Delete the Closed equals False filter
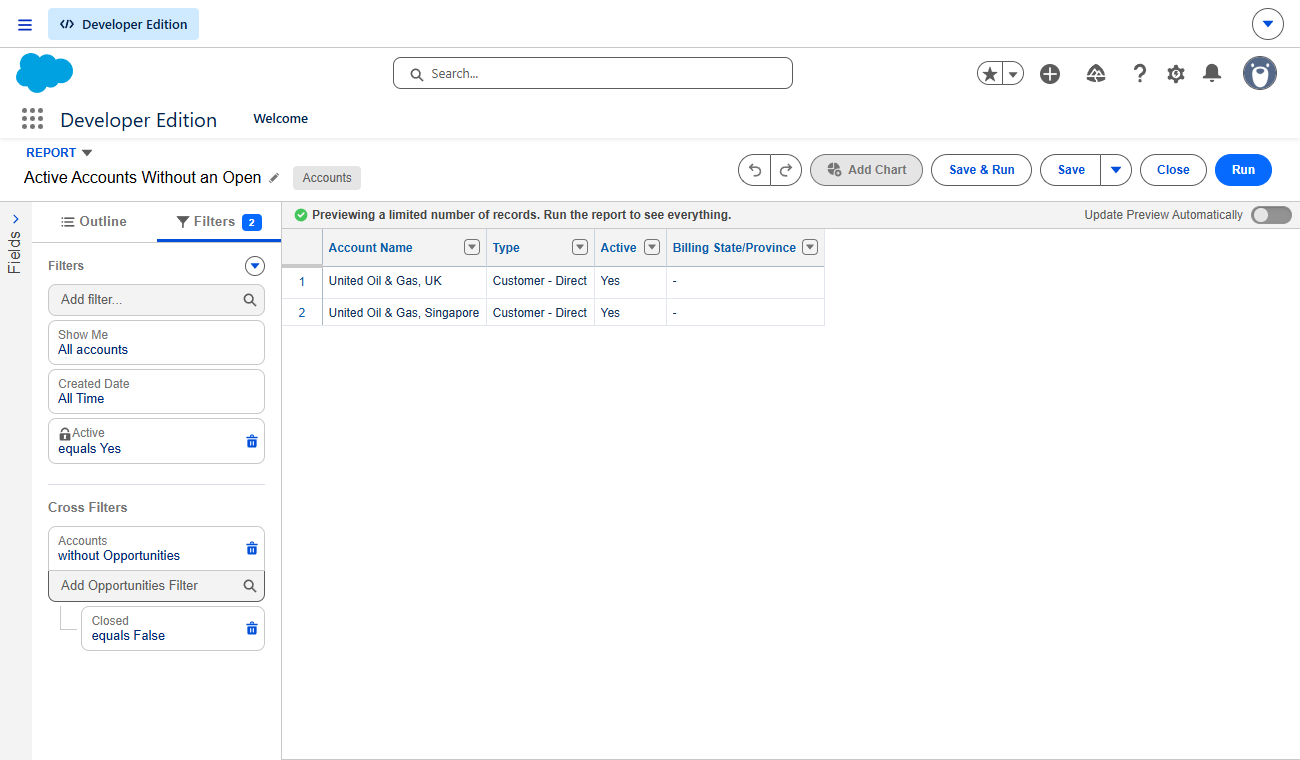 coord(252,628)
